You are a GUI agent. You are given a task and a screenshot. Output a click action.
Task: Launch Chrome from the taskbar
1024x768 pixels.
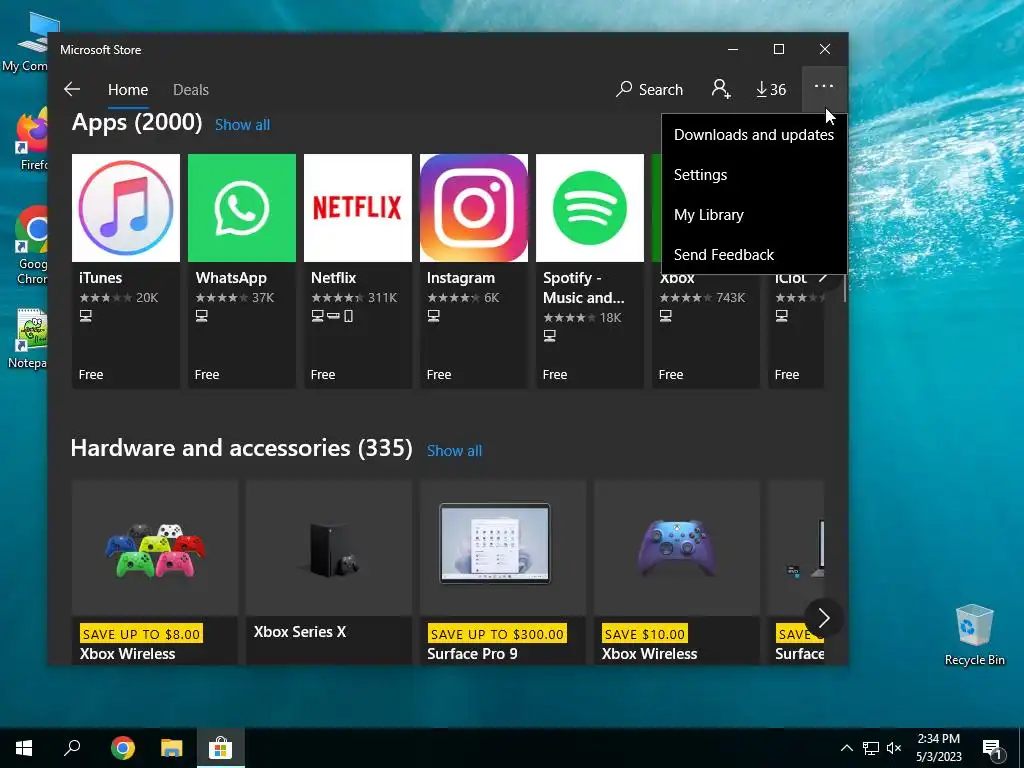123,748
